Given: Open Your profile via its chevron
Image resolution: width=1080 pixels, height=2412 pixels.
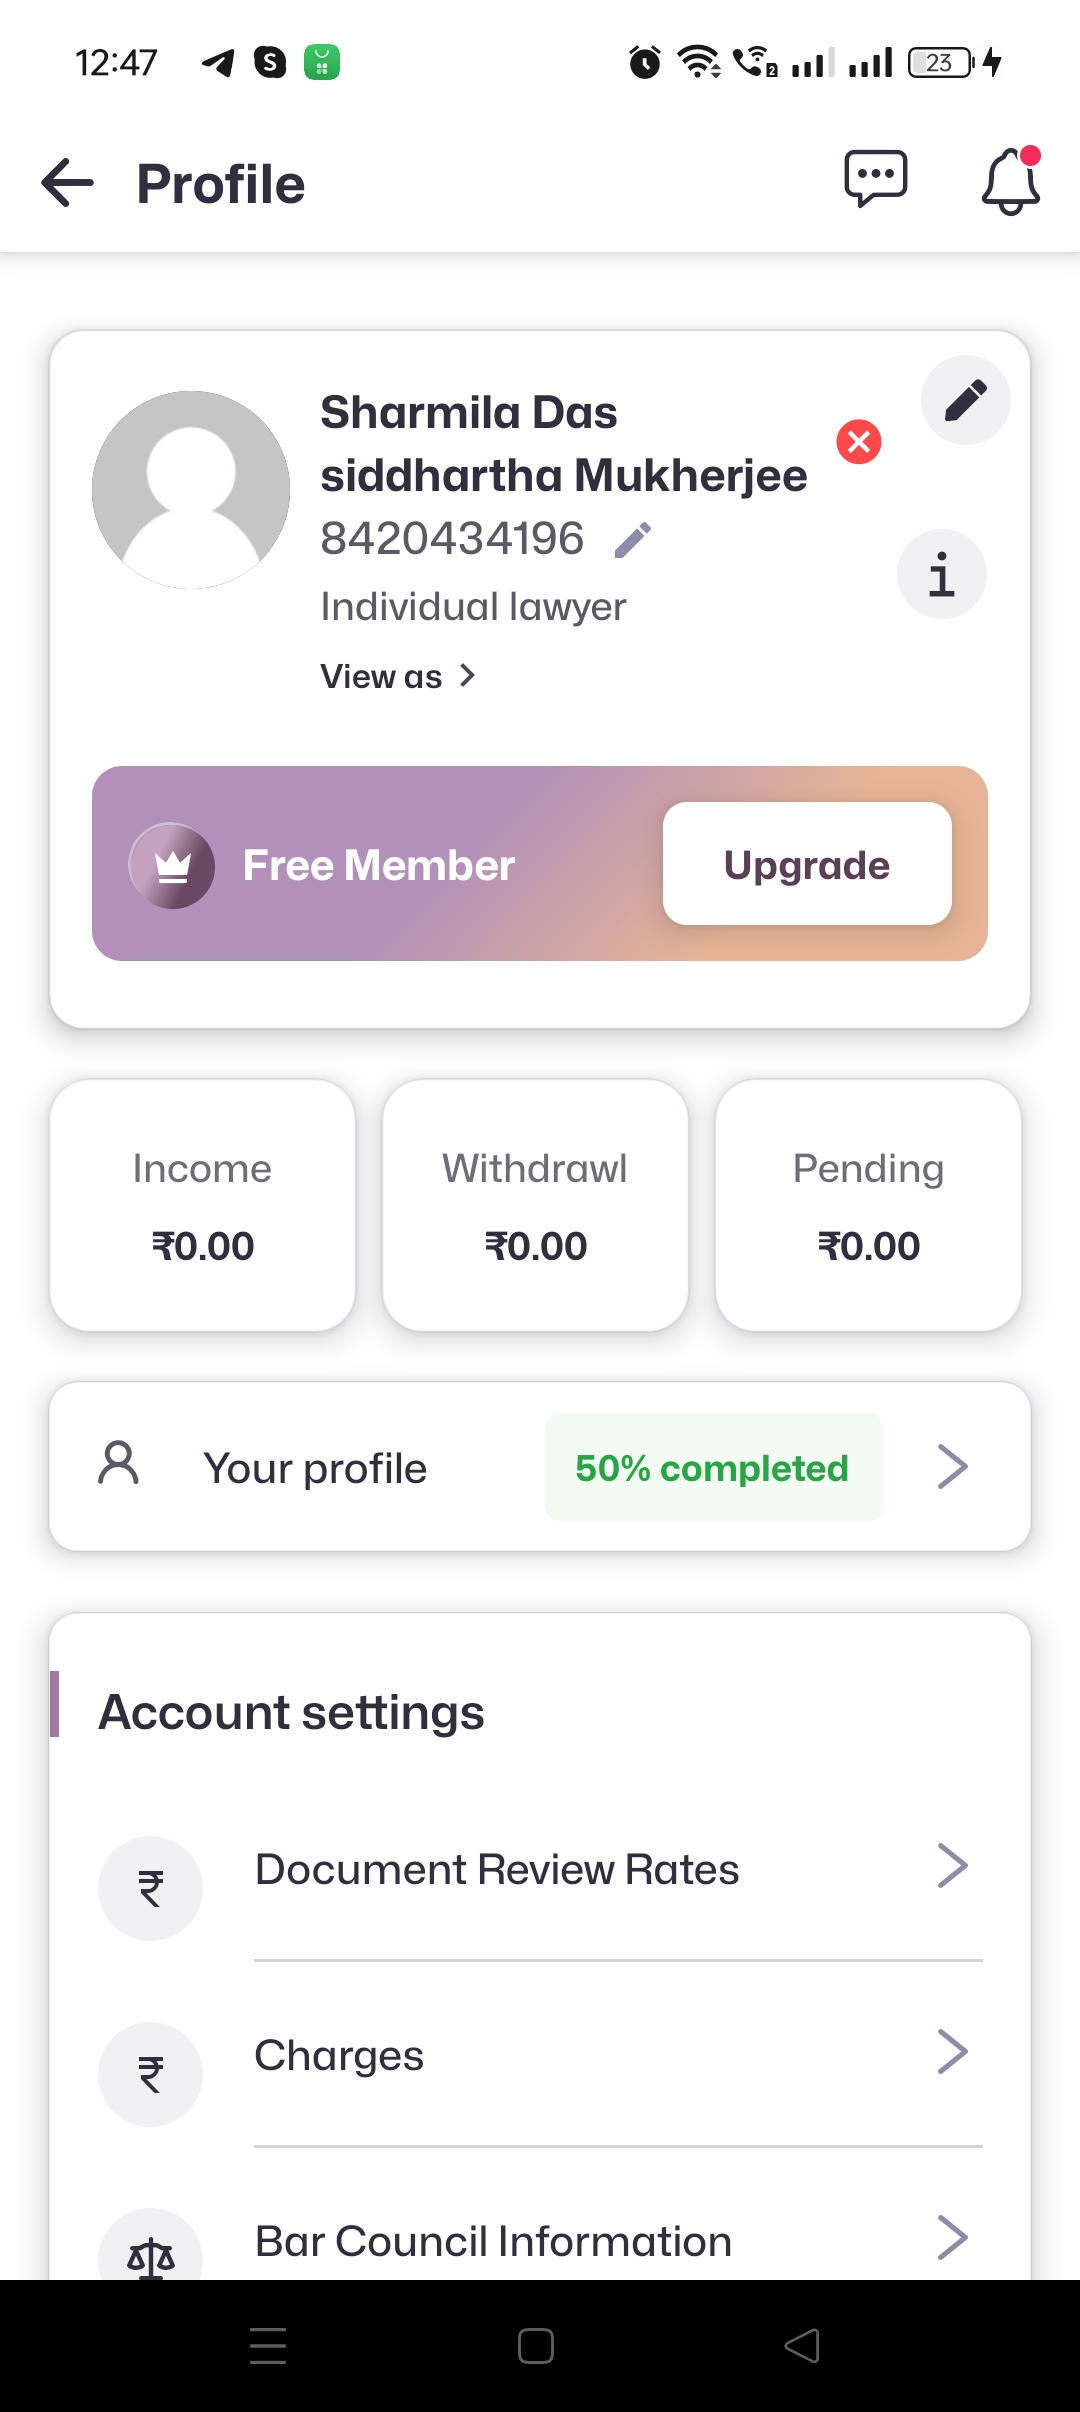Looking at the screenshot, I should (952, 1467).
